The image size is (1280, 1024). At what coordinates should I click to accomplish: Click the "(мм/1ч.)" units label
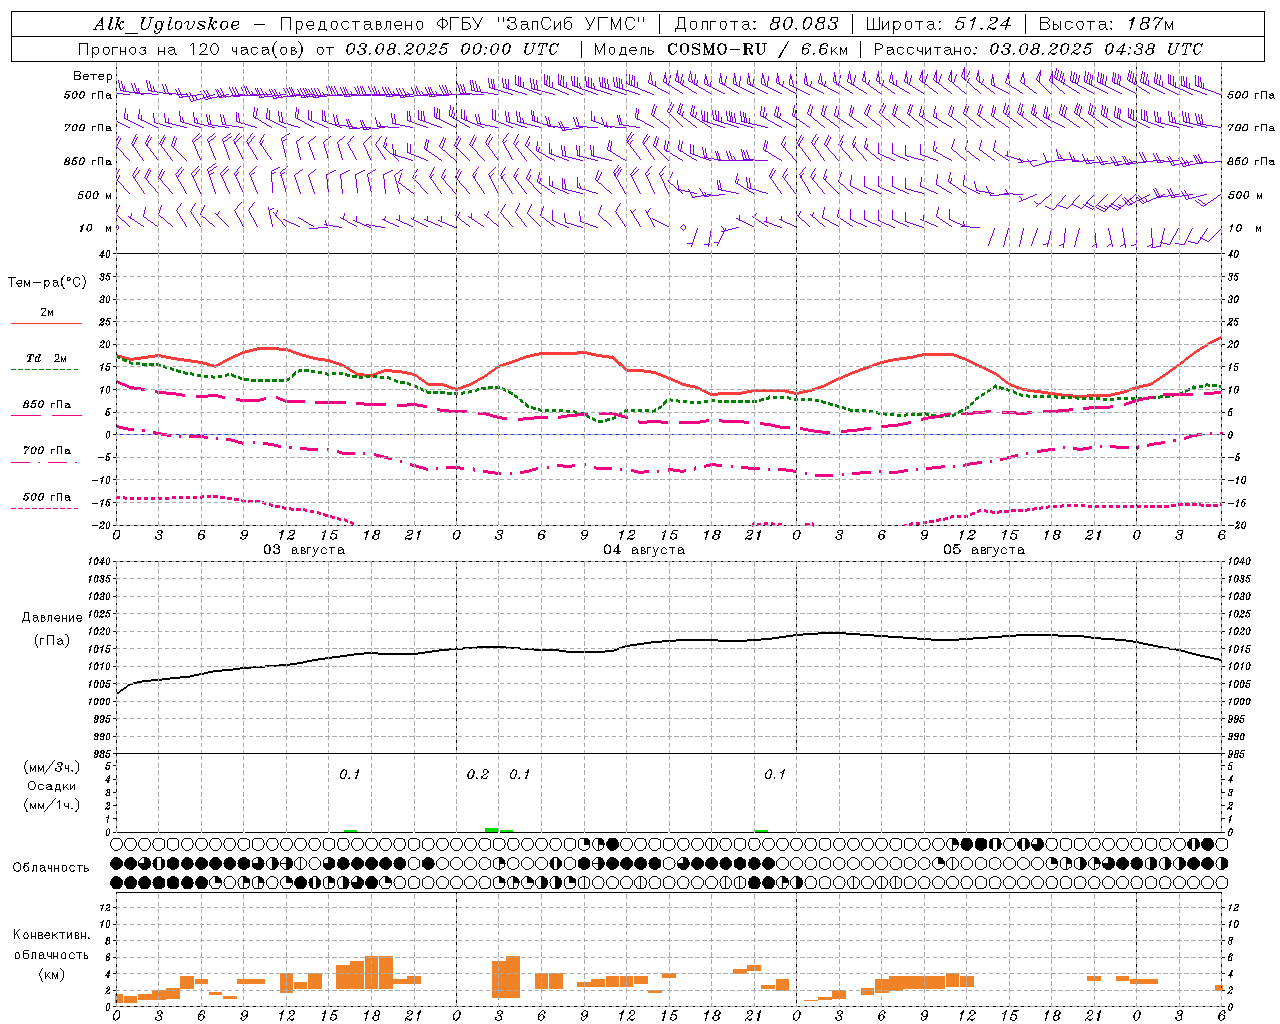[x=52, y=805]
